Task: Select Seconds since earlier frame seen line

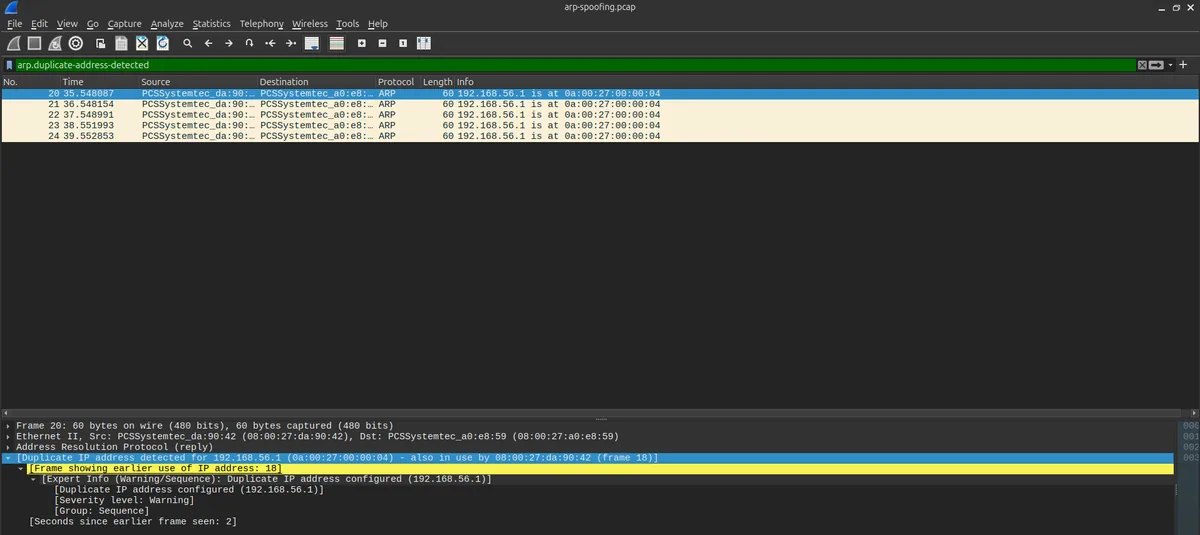Action: coord(133,522)
